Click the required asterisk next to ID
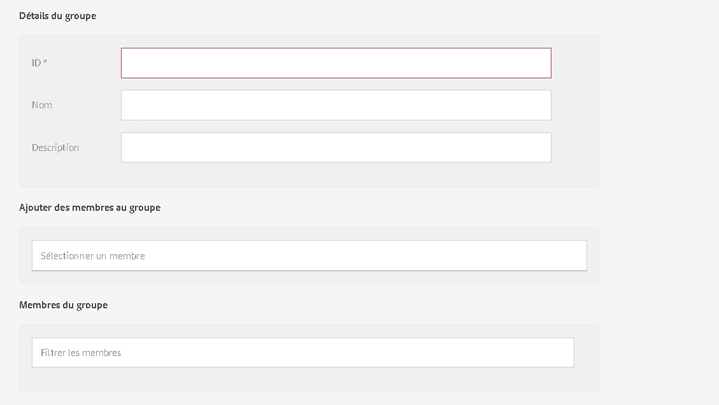This screenshot has height=405, width=719. (x=45, y=62)
